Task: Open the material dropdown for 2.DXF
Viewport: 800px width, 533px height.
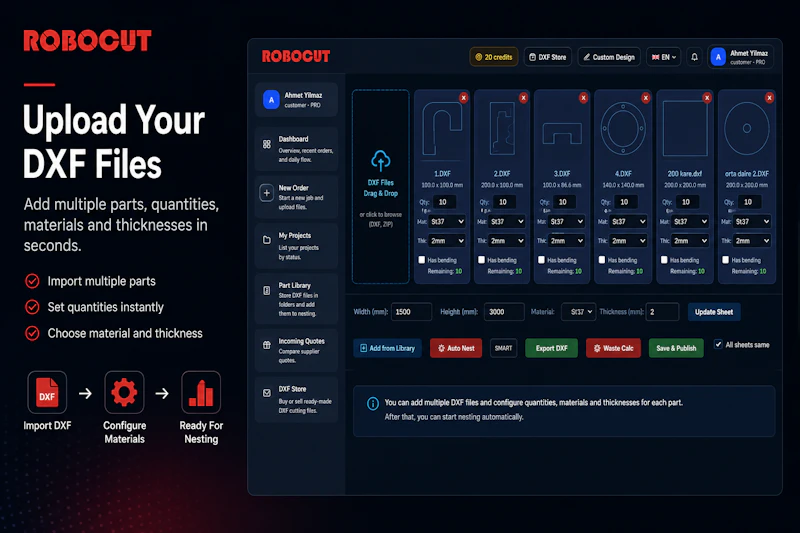Action: (507, 221)
